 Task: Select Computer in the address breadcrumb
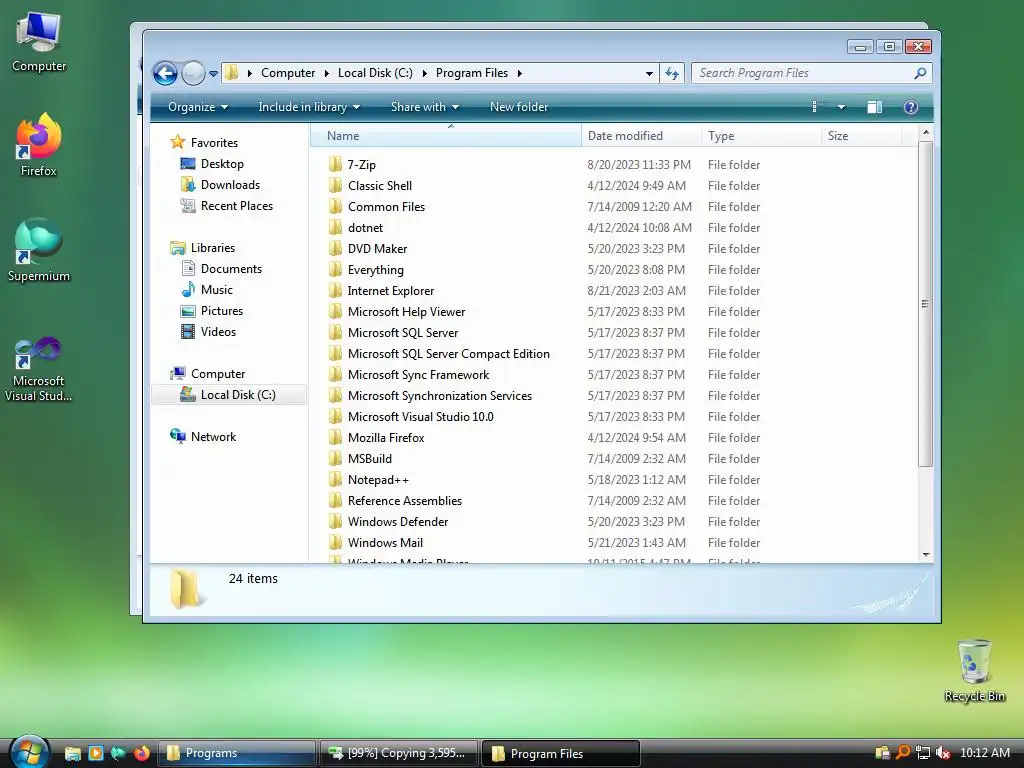(x=288, y=73)
